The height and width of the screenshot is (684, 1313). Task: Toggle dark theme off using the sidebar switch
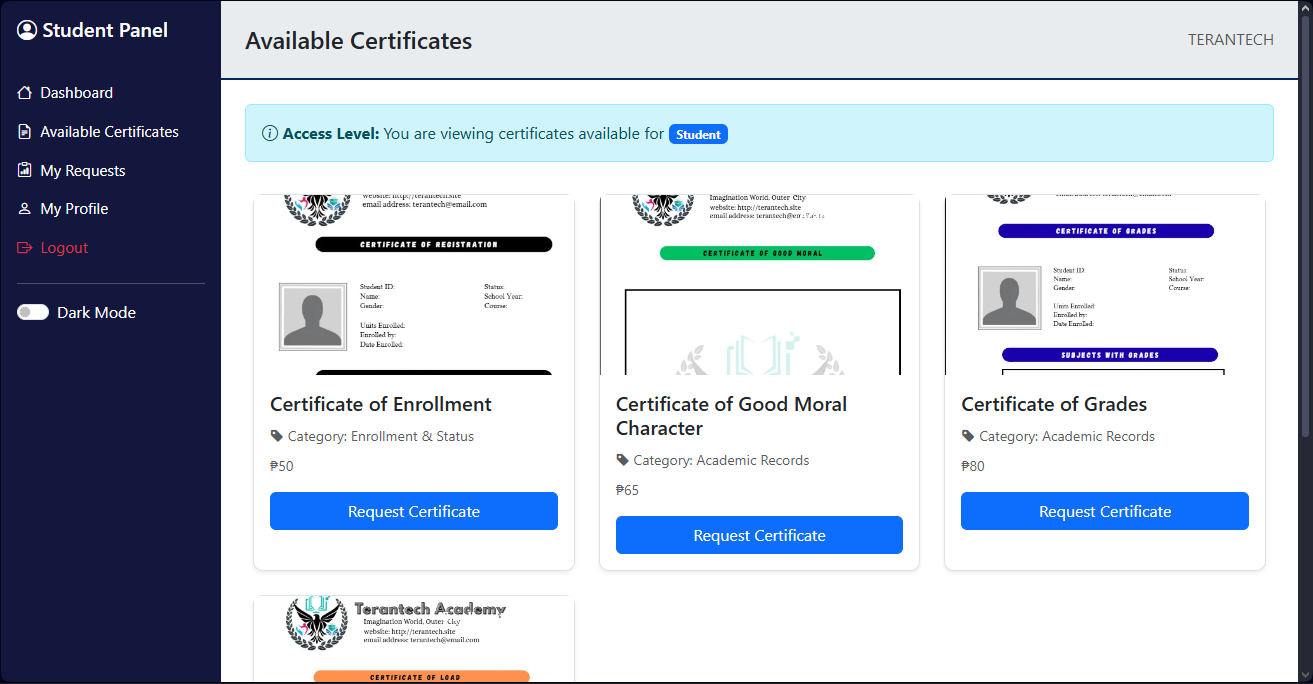33,311
